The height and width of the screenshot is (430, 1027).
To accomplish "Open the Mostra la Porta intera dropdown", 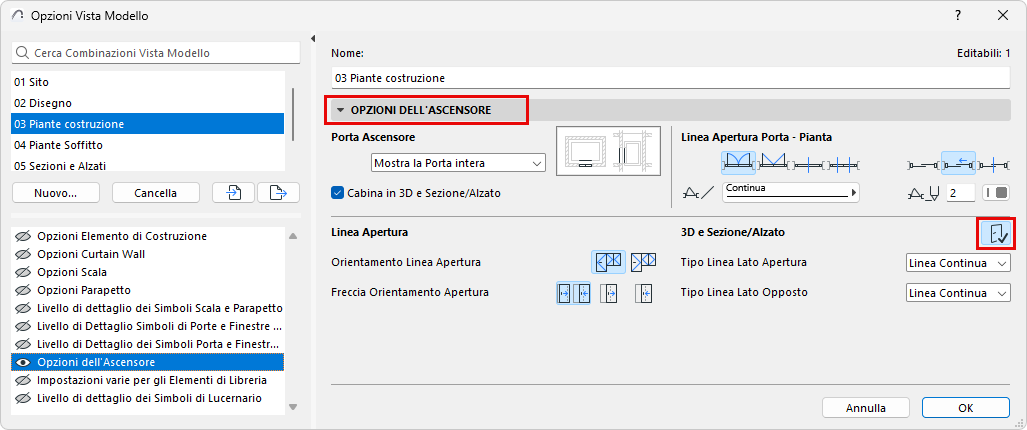I will point(457,162).
